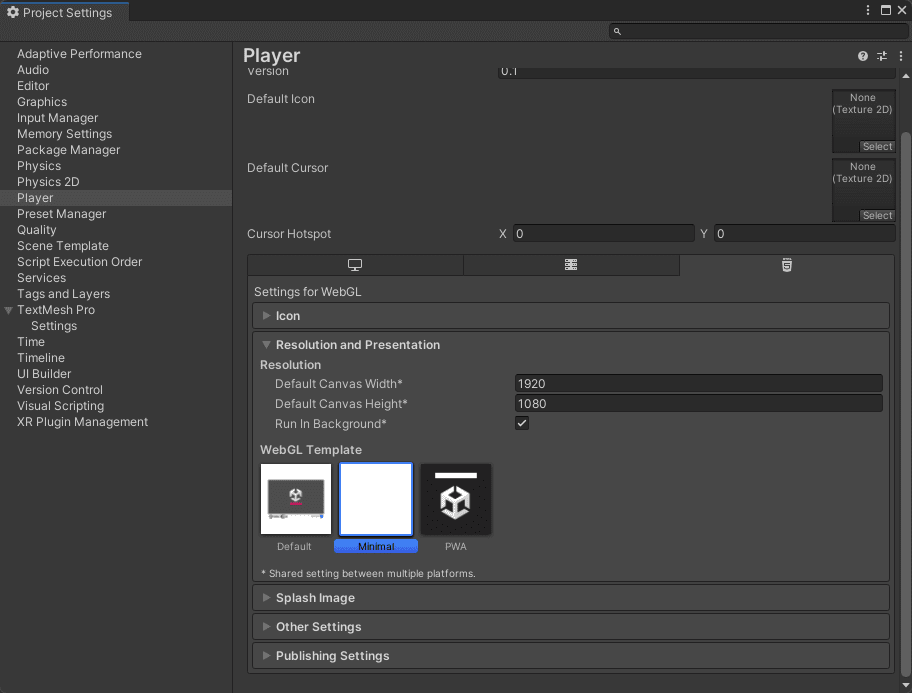Collapse the TextMesh Pro tree arrow
The width and height of the screenshot is (912, 693).
tap(8, 310)
